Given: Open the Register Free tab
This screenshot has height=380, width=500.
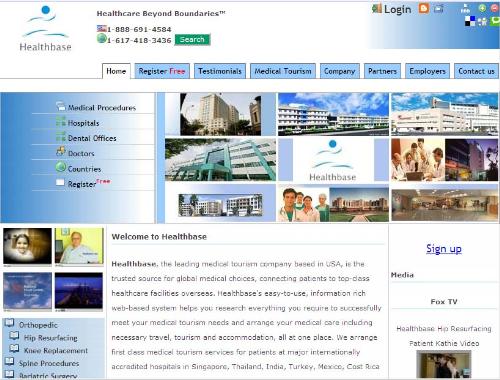Looking at the screenshot, I should tap(162, 71).
